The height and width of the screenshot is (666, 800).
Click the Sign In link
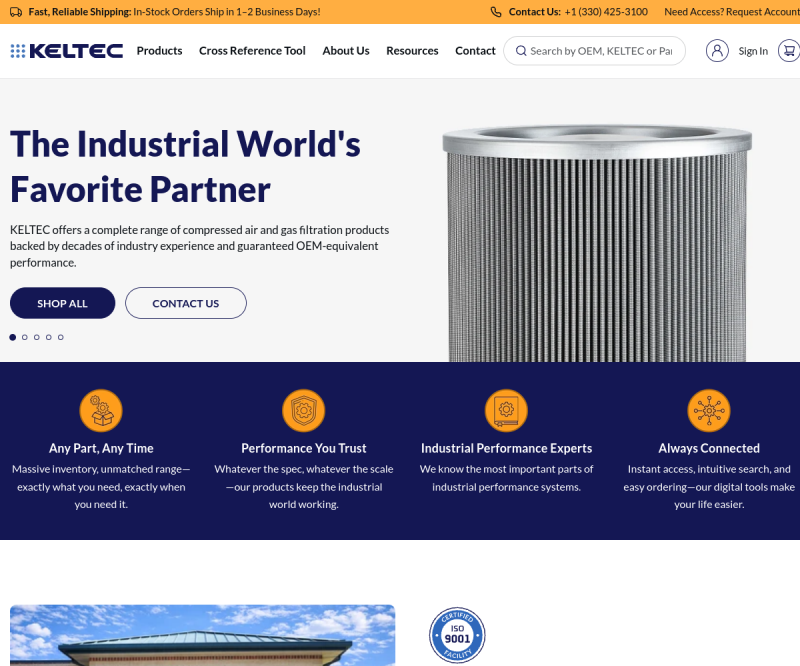[x=753, y=51]
